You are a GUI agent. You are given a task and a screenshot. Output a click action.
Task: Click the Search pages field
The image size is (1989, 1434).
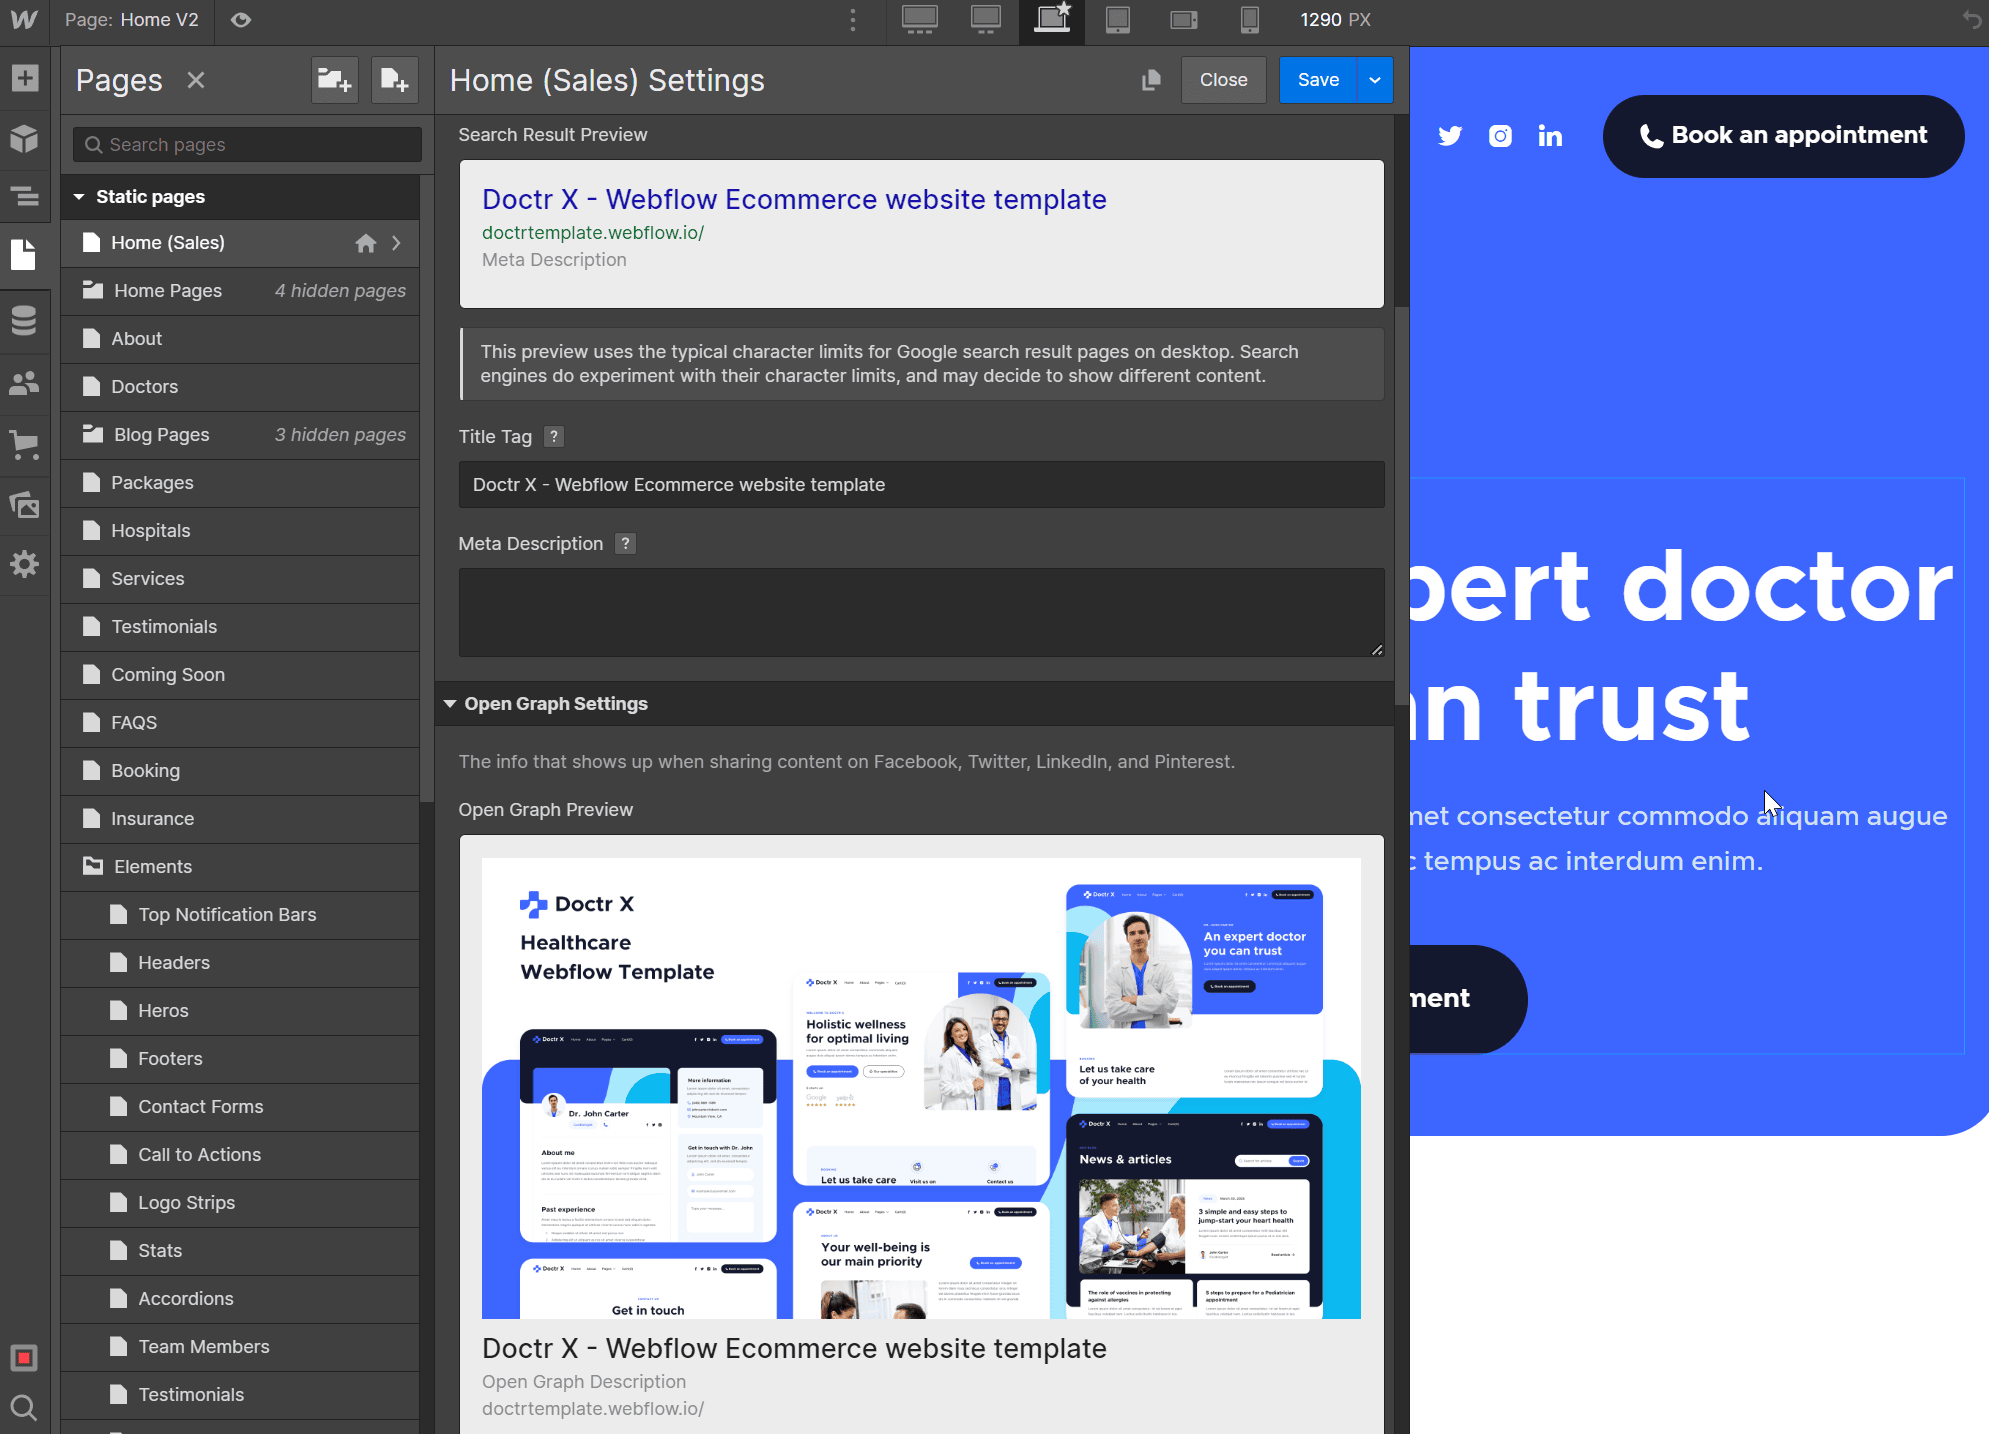click(x=245, y=144)
